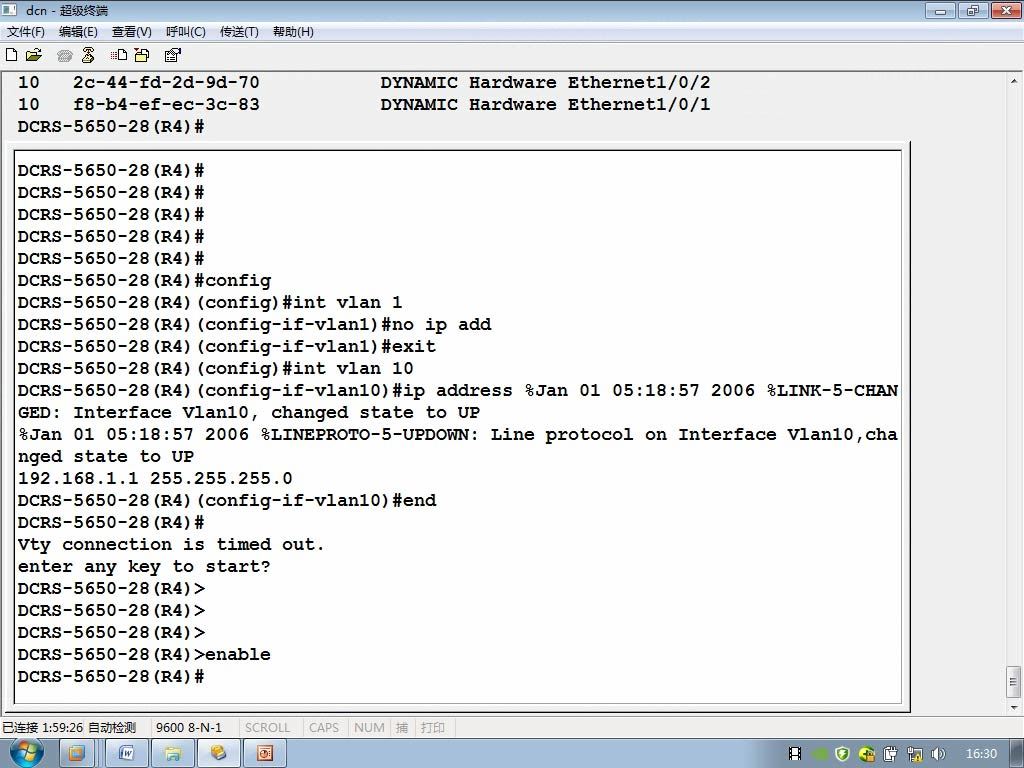The height and width of the screenshot is (768, 1024).
Task: Minimize the dcn HyperTerminal window
Action: 940,10
